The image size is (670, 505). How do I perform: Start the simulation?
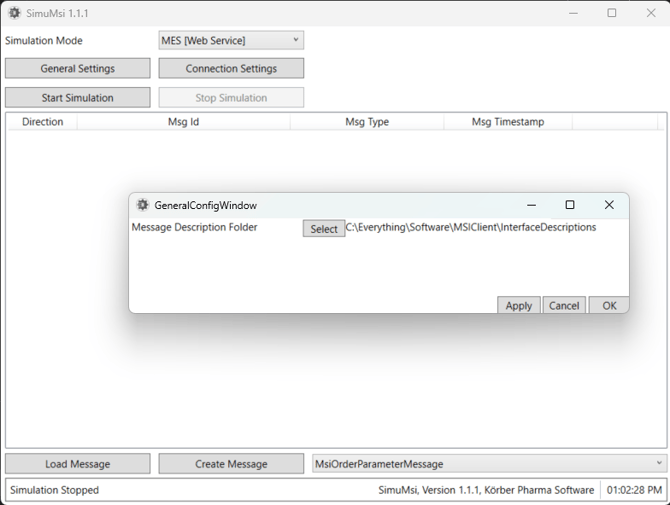[78, 98]
